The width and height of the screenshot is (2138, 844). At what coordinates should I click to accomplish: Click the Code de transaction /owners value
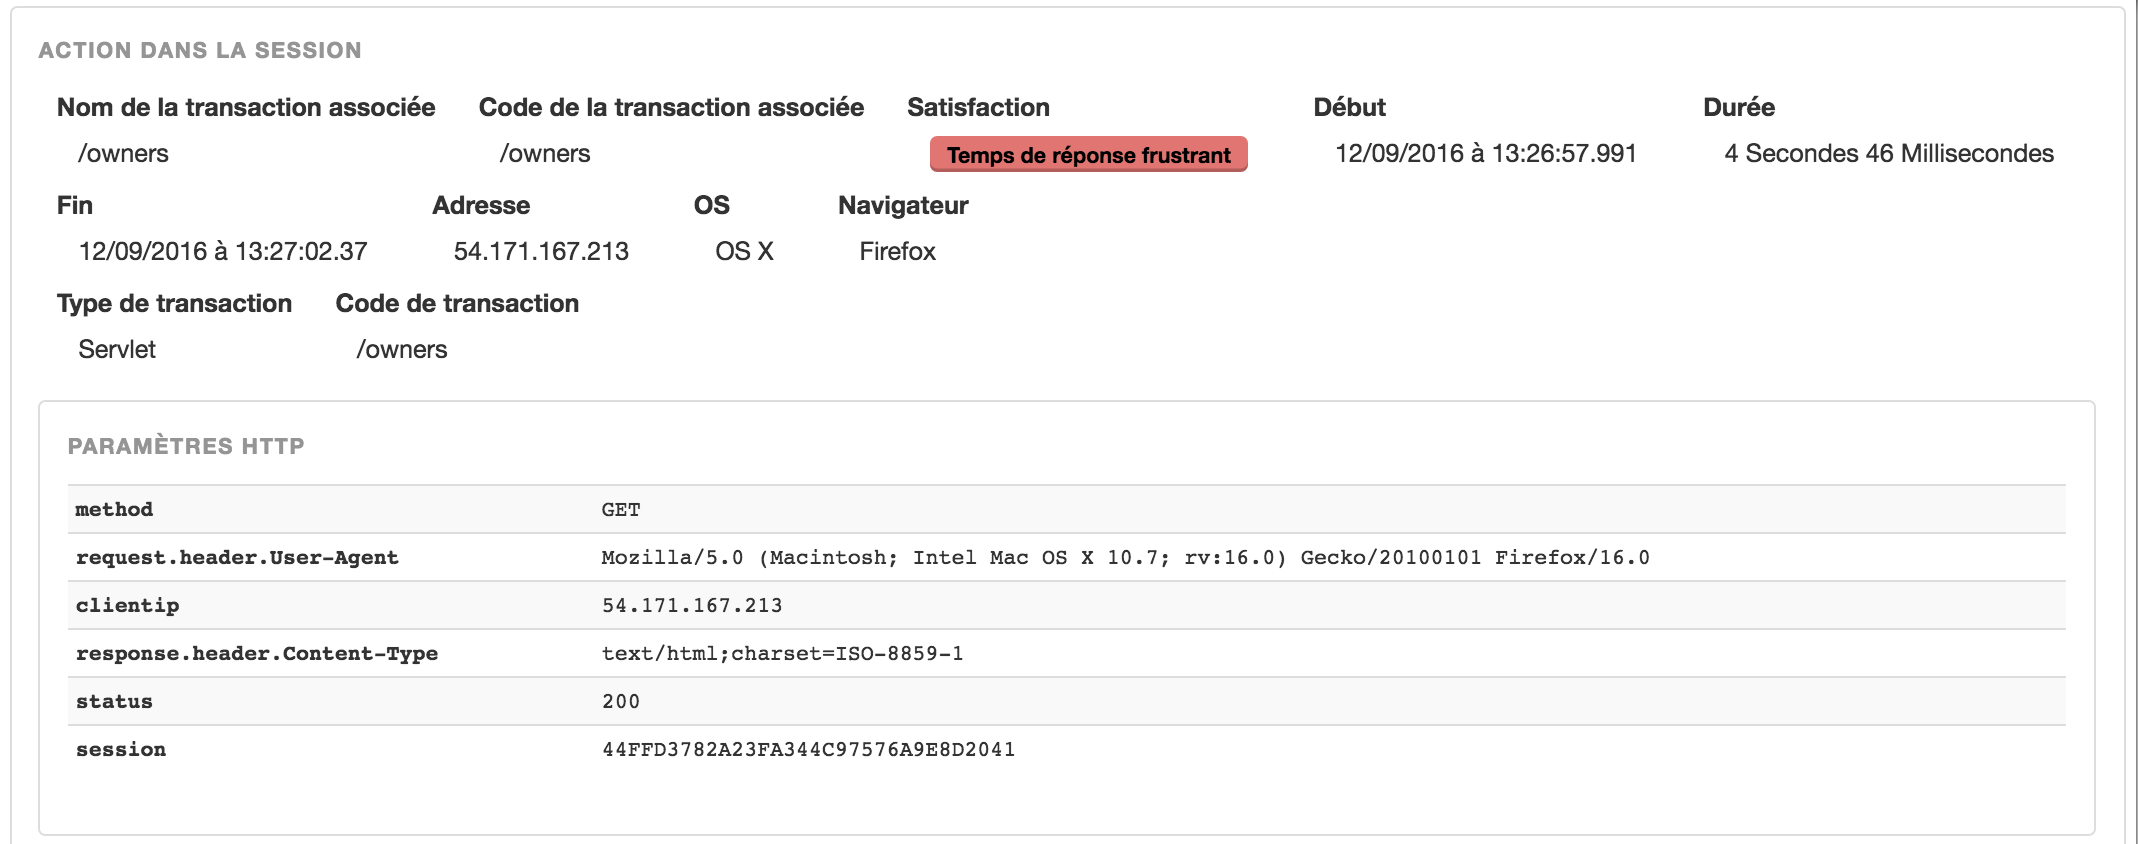click(x=402, y=349)
